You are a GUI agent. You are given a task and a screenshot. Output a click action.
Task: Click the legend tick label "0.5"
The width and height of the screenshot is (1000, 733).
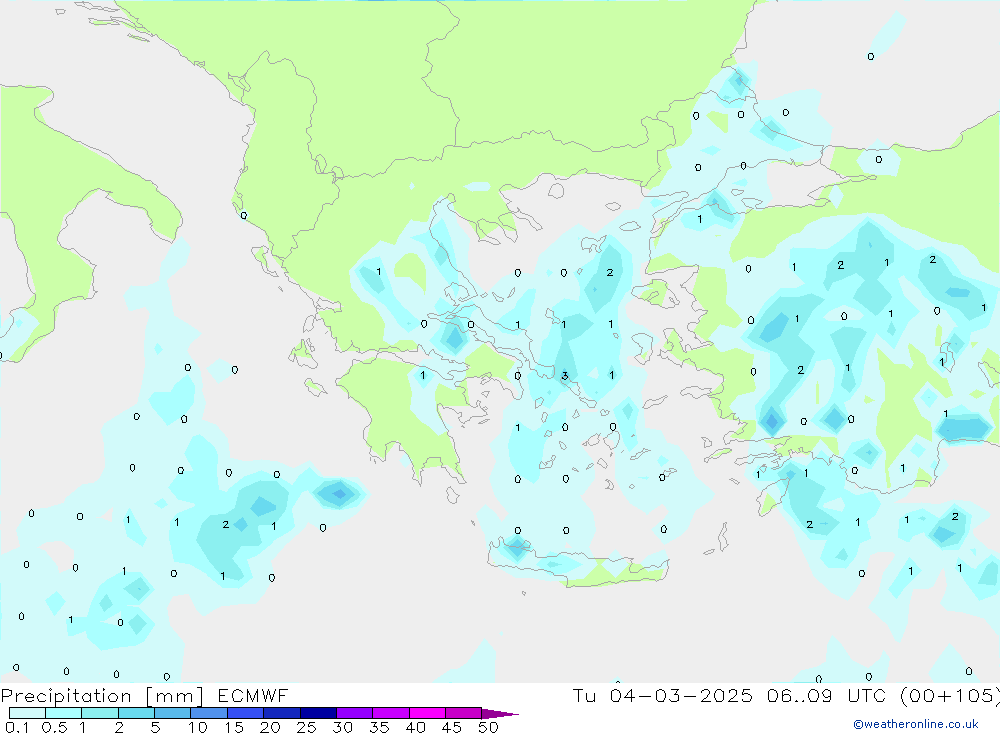54,727
